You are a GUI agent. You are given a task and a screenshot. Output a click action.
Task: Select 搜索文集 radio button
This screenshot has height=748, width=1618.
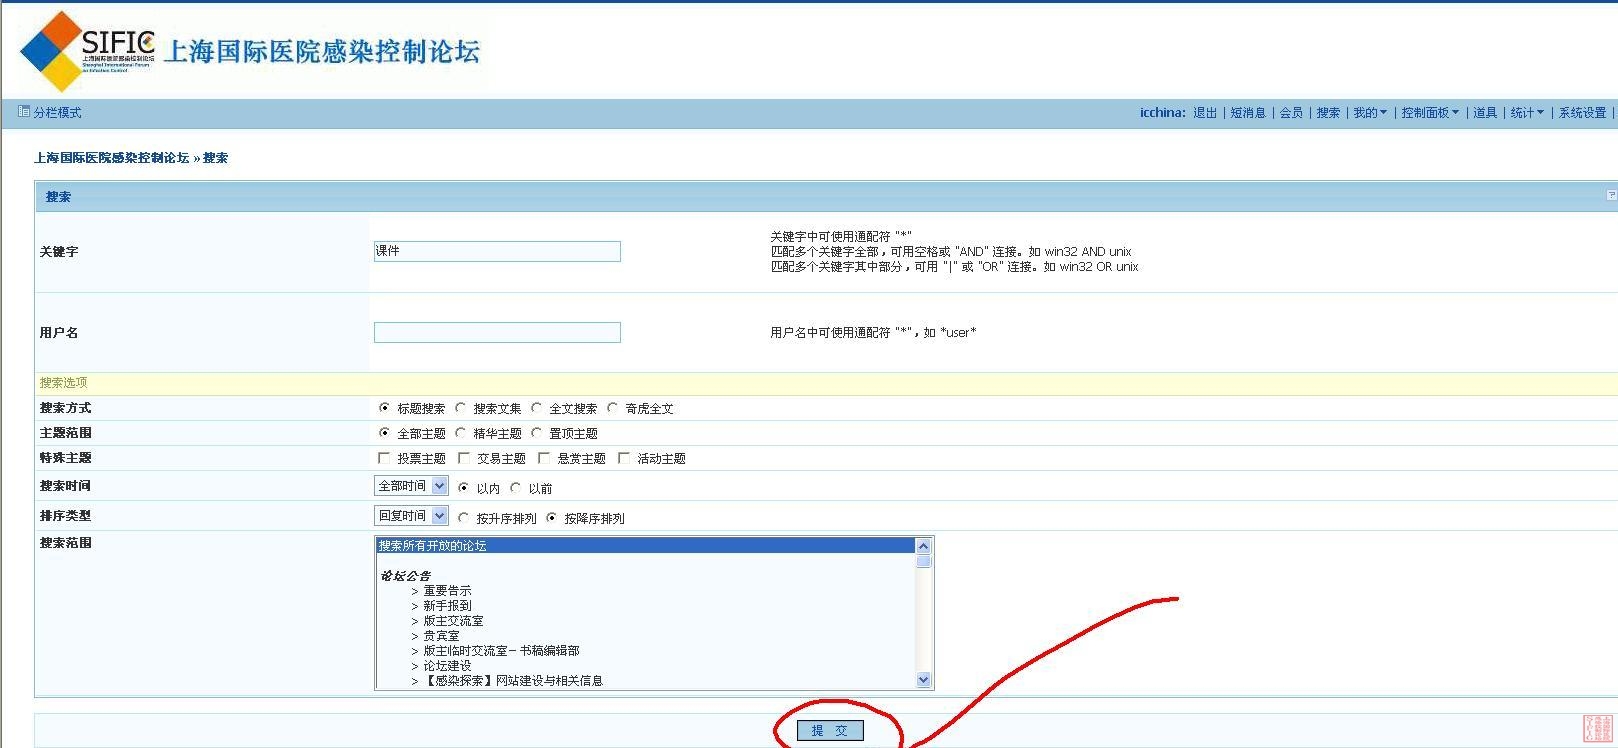[x=460, y=408]
